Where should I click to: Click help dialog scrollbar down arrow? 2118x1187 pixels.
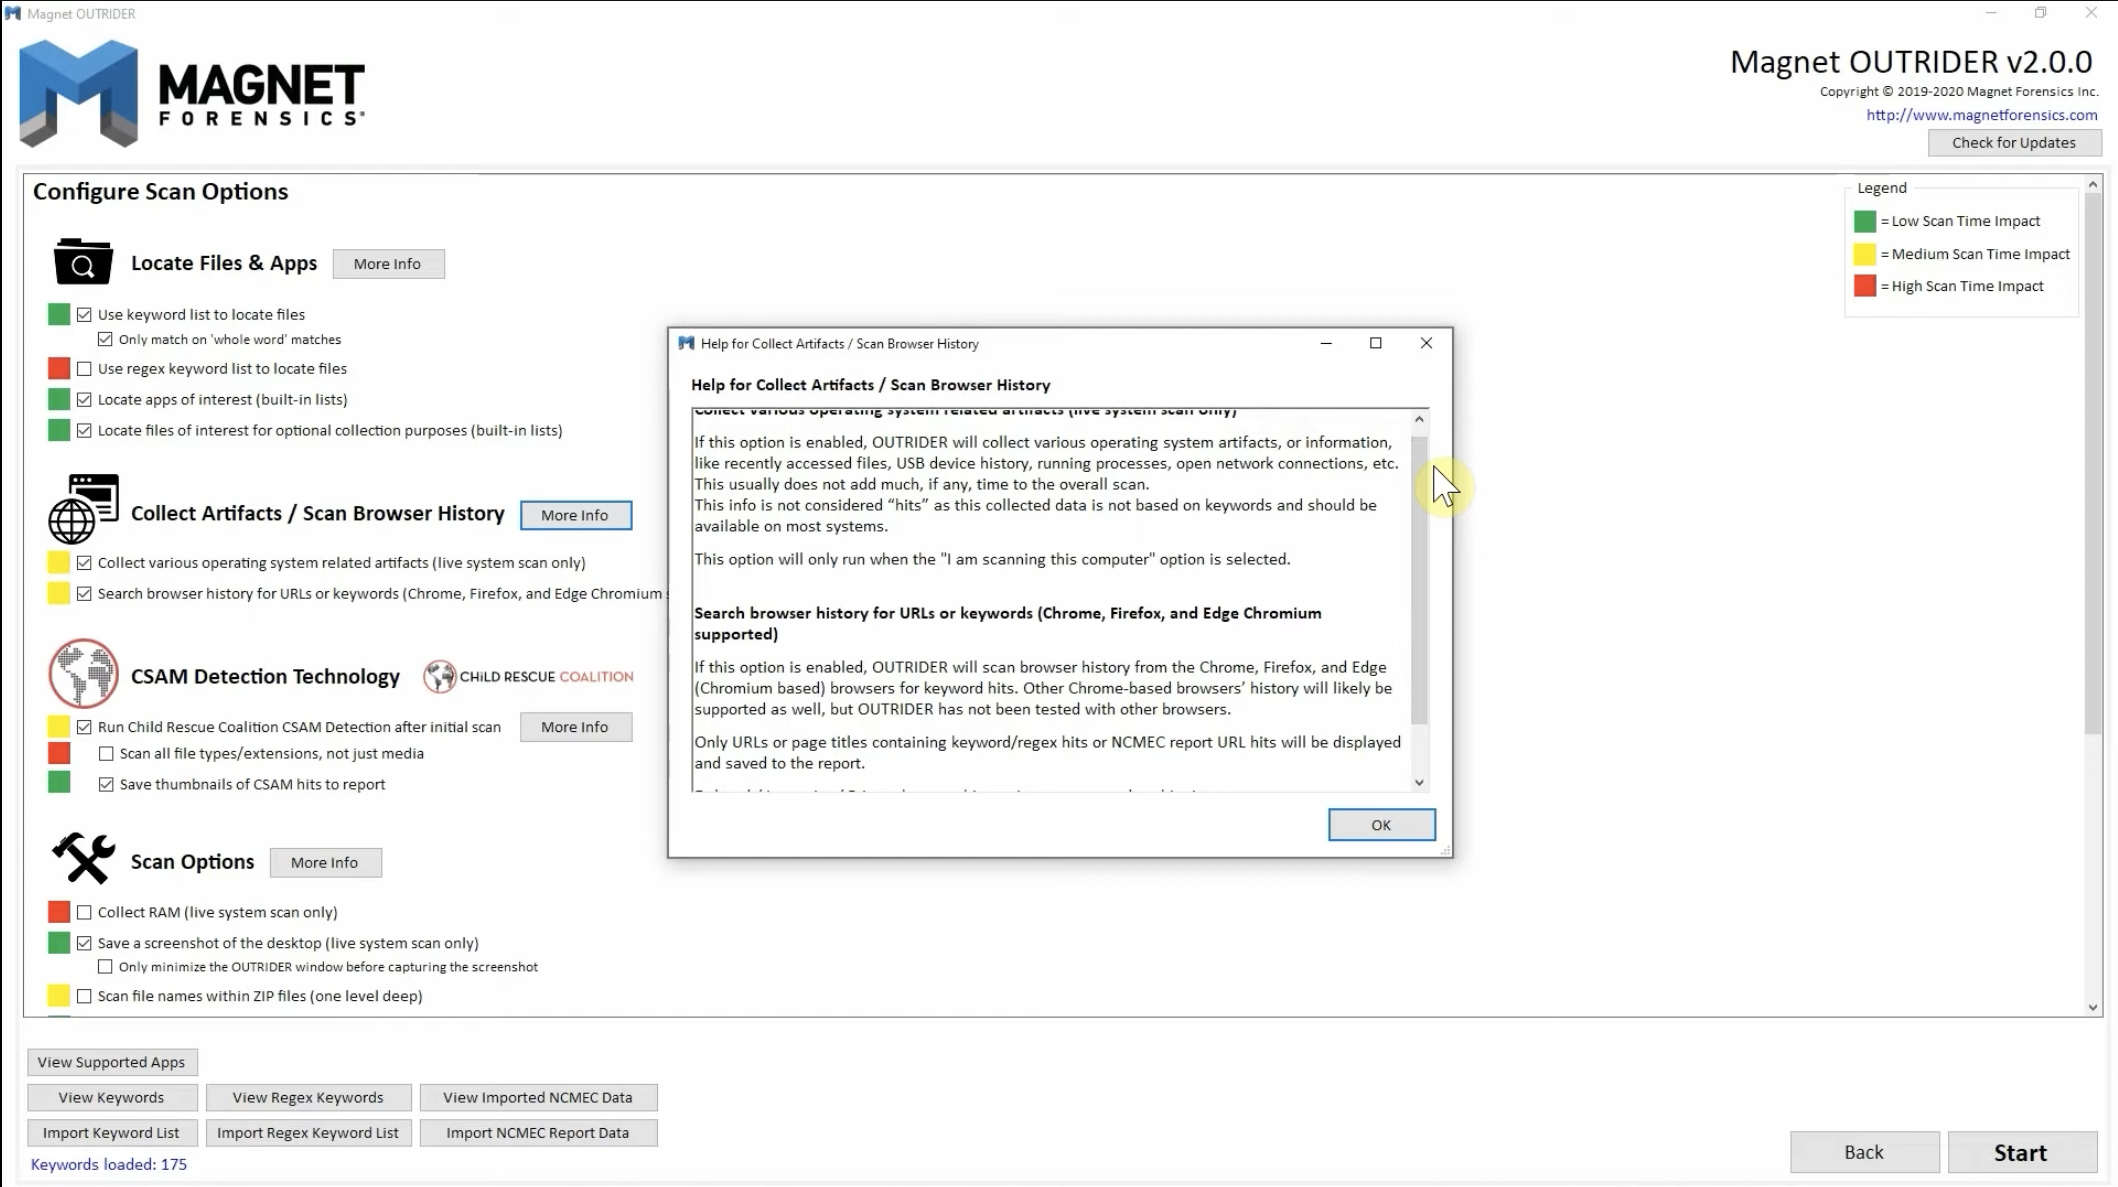[1419, 782]
